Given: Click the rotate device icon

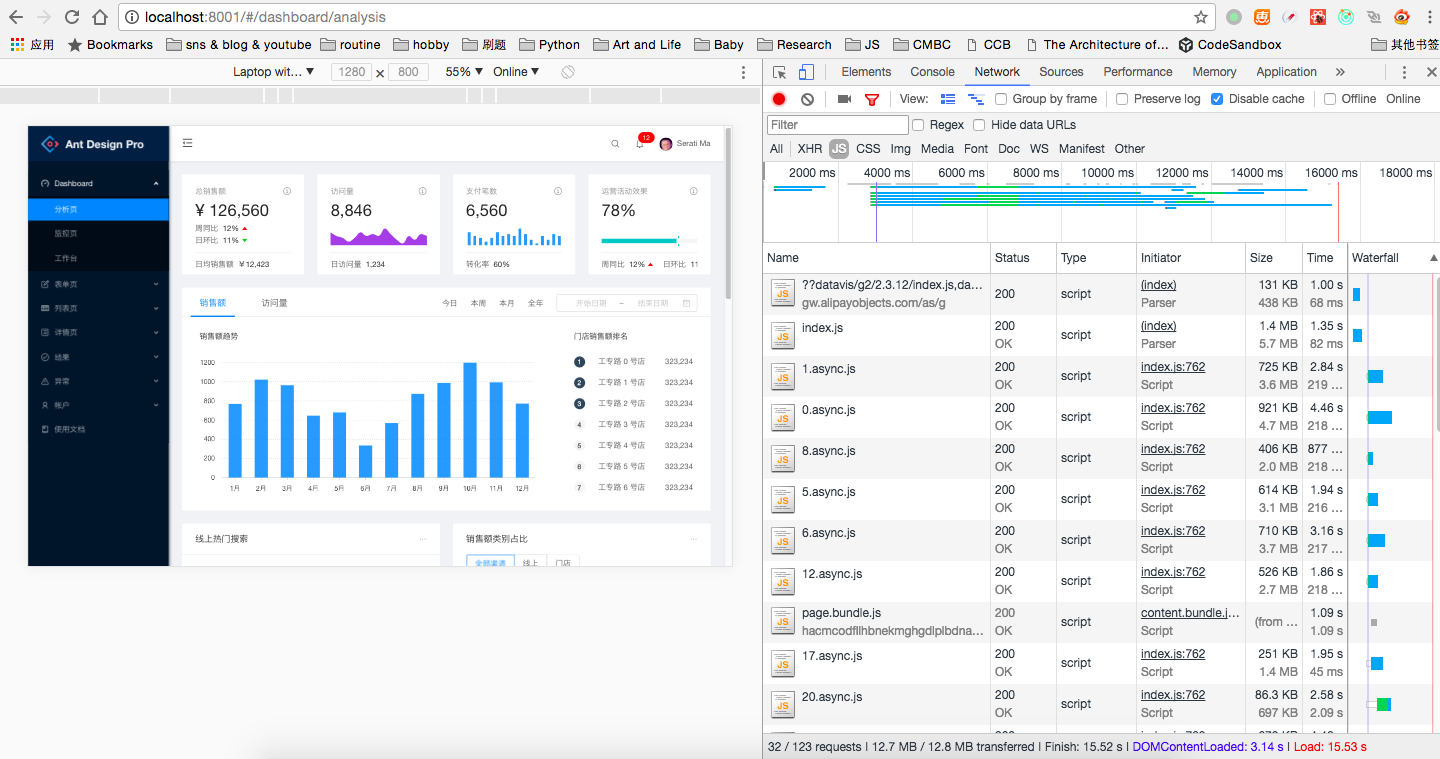Looking at the screenshot, I should click(568, 72).
